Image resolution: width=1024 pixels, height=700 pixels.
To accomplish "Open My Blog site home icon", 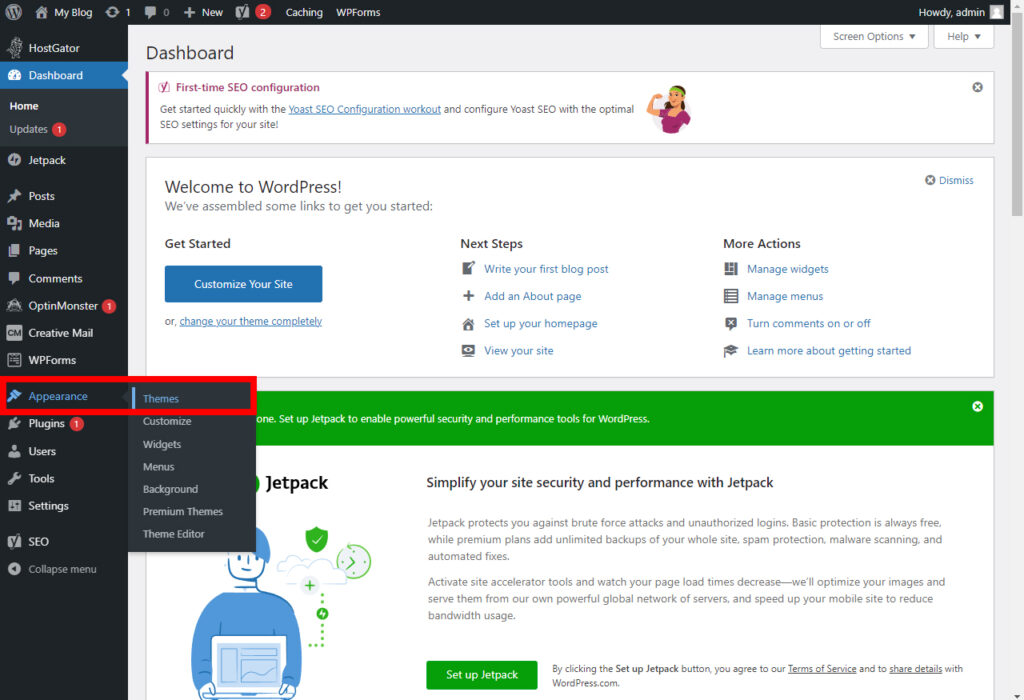I will point(42,12).
